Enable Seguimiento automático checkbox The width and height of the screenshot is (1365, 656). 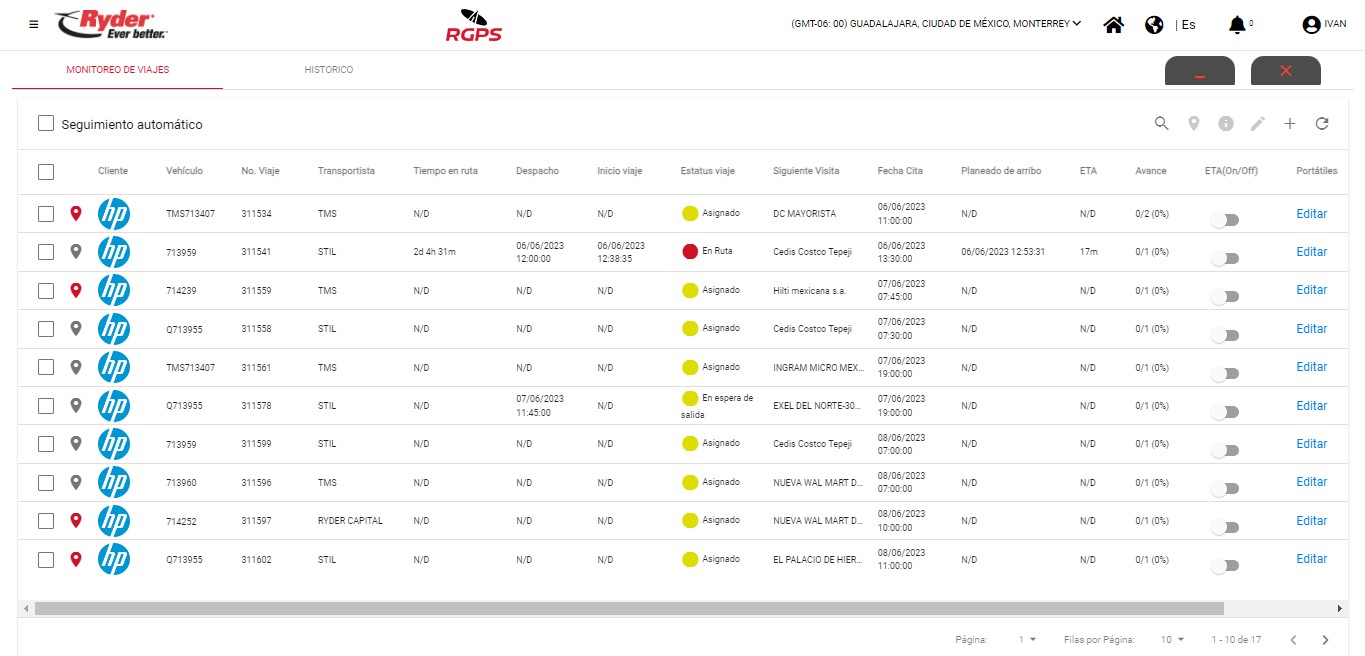click(46, 124)
